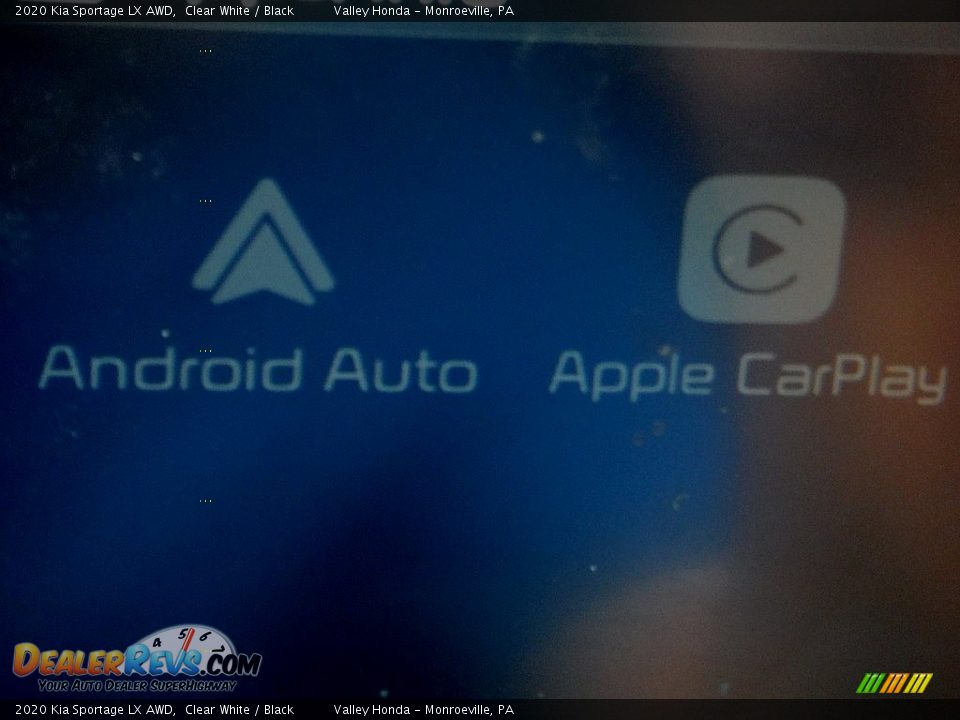Tap the Android Auto arrow icon
This screenshot has height=720, width=960.
(x=263, y=242)
